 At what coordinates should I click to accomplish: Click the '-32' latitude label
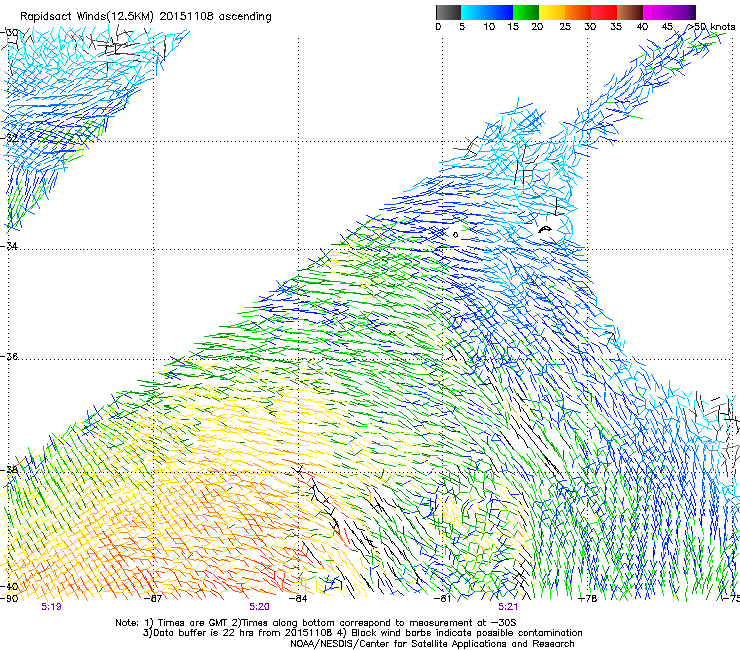9,138
